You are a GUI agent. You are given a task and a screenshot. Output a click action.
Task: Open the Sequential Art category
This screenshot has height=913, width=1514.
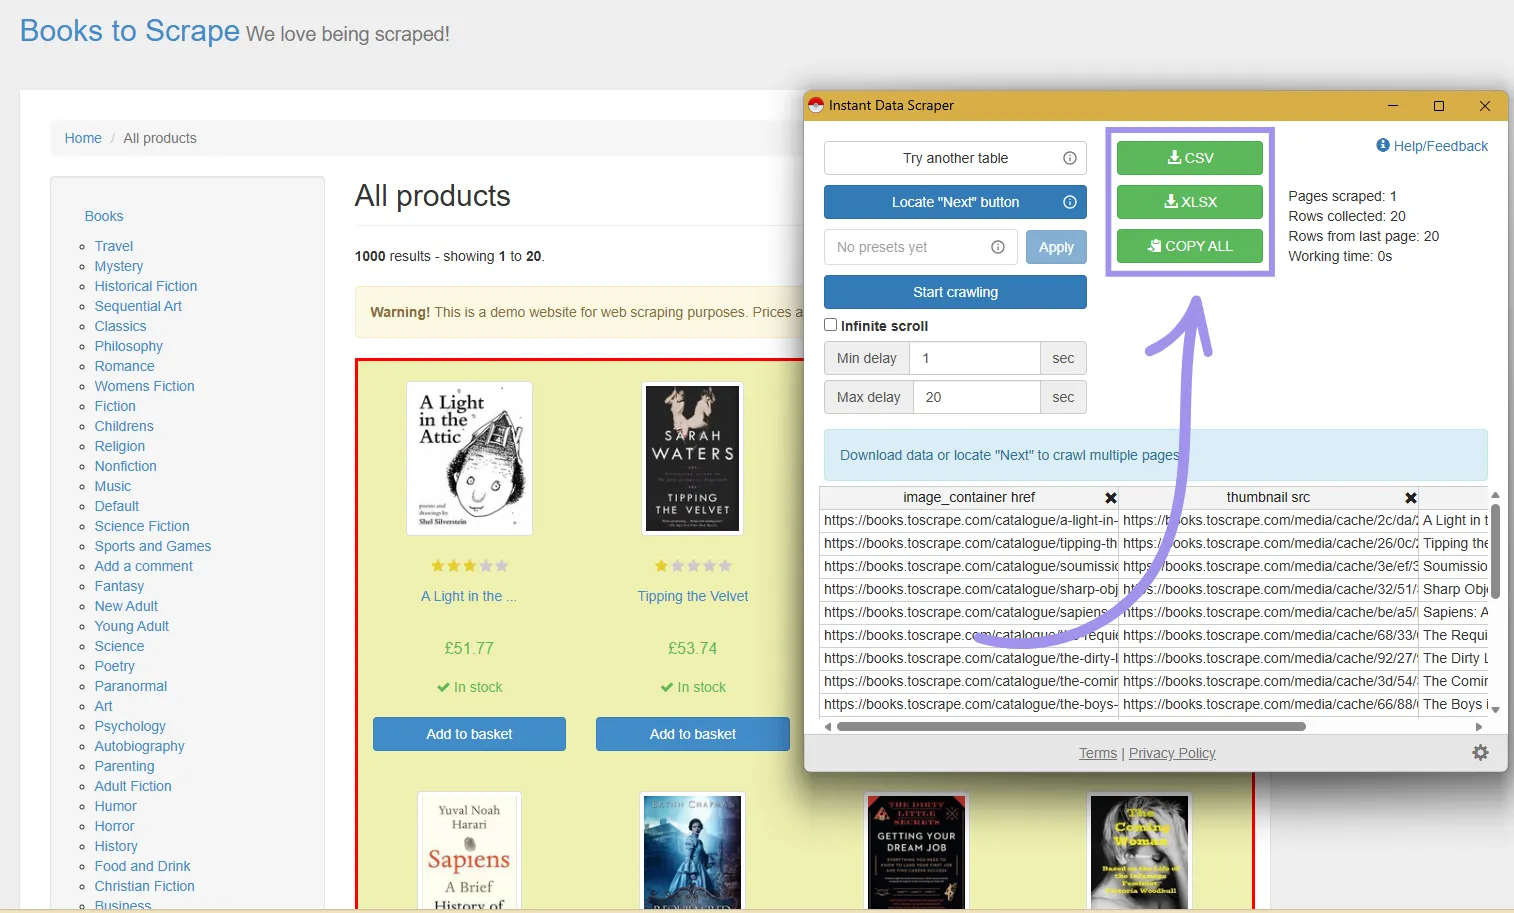coord(138,306)
